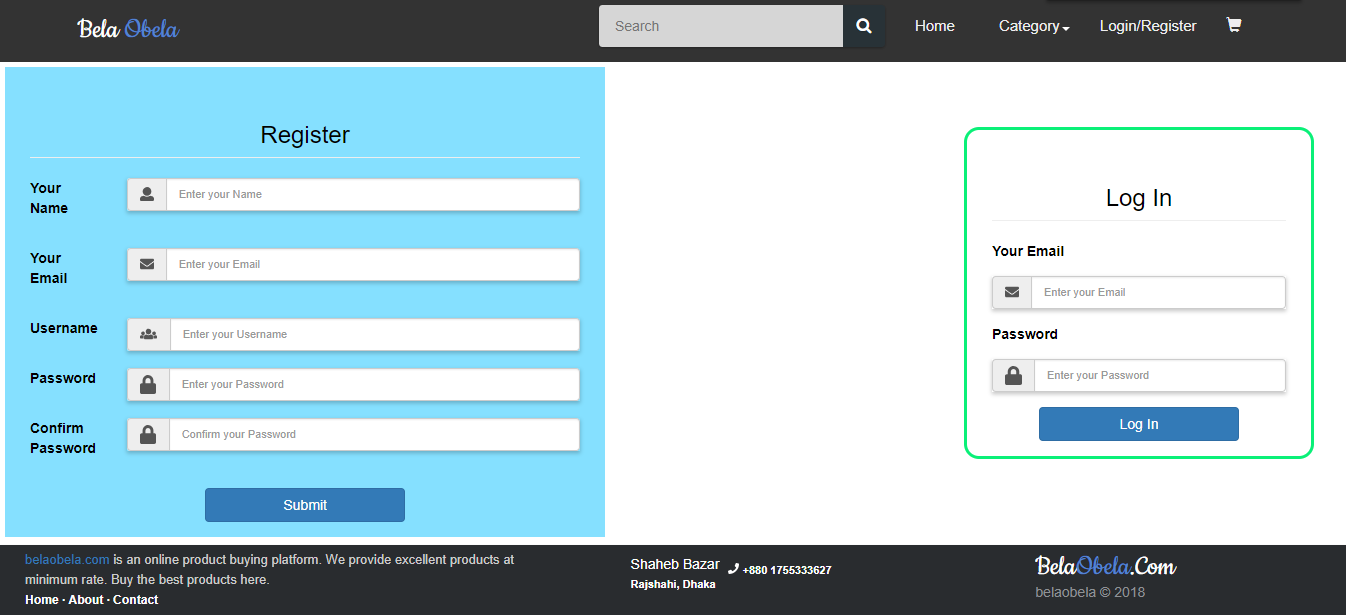This screenshot has height=615, width=1346.
Task: Click padlock icon beside Confirm Password field
Action: (x=148, y=434)
